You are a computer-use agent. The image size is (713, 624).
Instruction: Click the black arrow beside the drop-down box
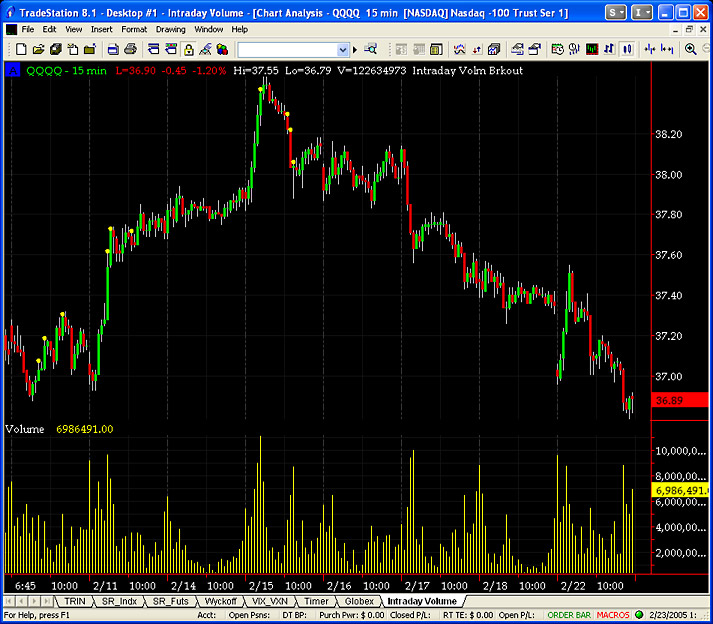coord(355,50)
